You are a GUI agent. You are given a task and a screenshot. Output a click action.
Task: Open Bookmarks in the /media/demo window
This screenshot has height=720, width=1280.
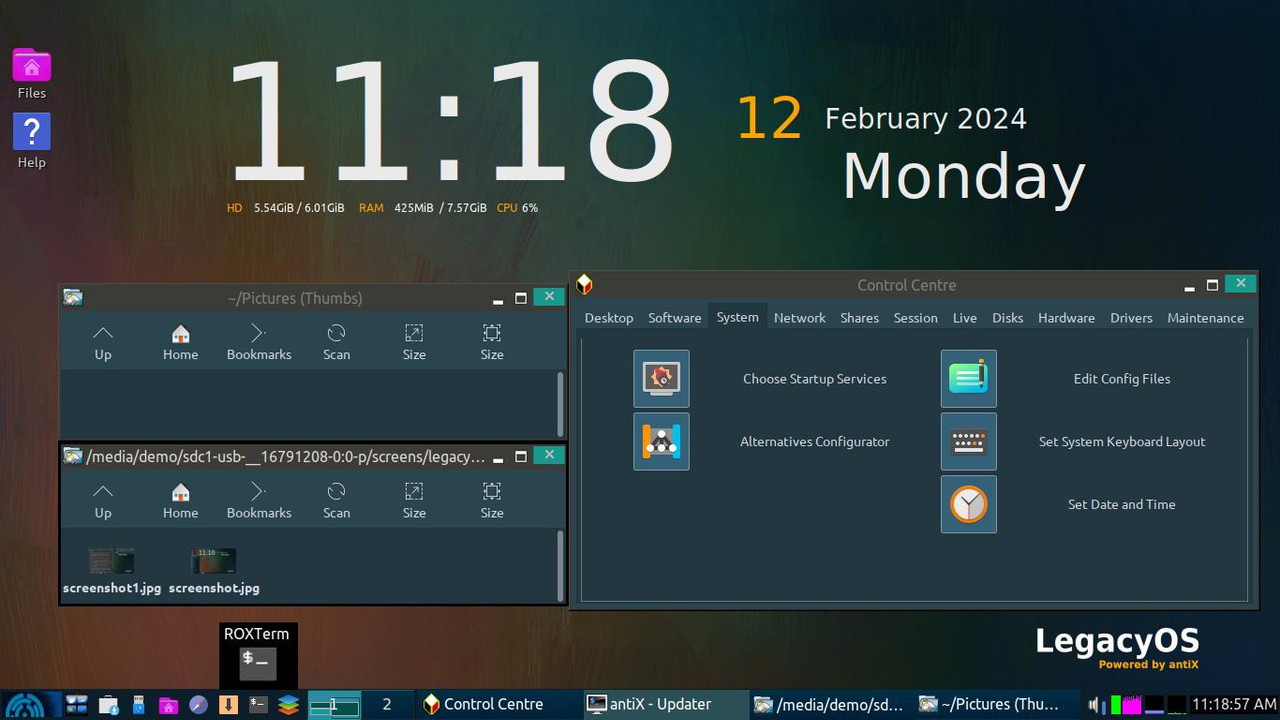pyautogui.click(x=259, y=500)
